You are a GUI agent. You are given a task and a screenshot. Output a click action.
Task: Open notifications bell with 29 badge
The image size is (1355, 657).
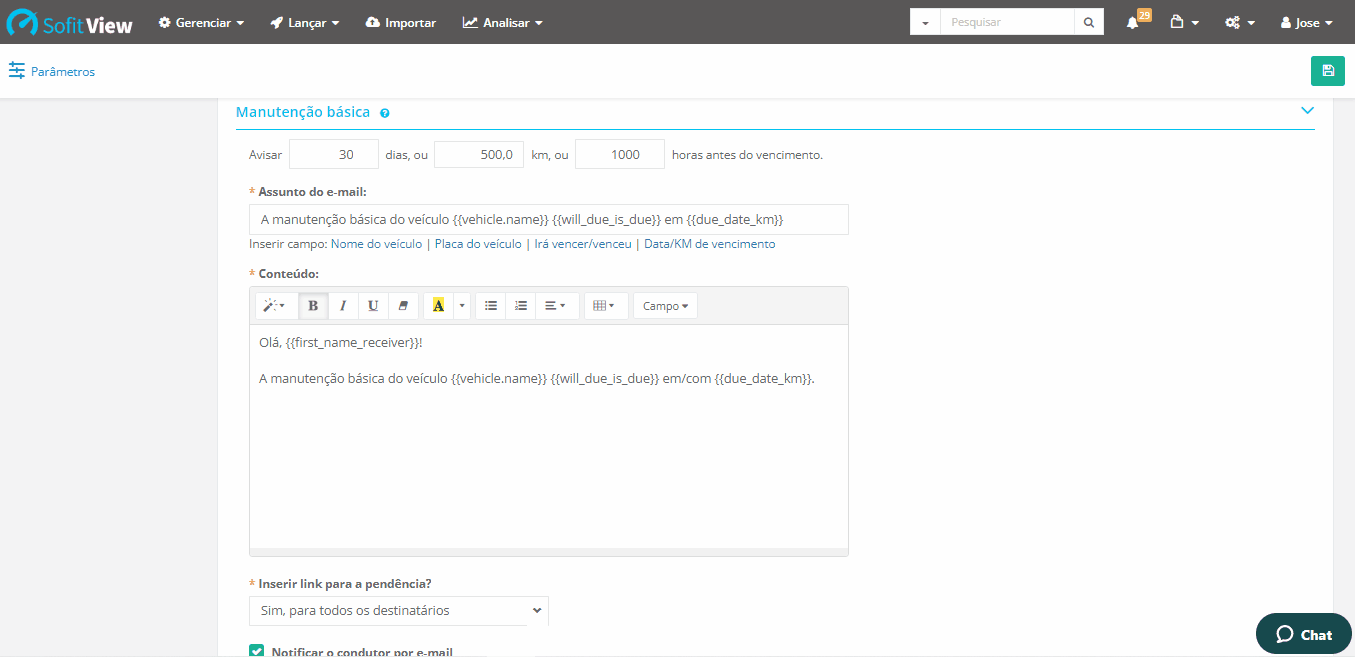tap(1138, 20)
